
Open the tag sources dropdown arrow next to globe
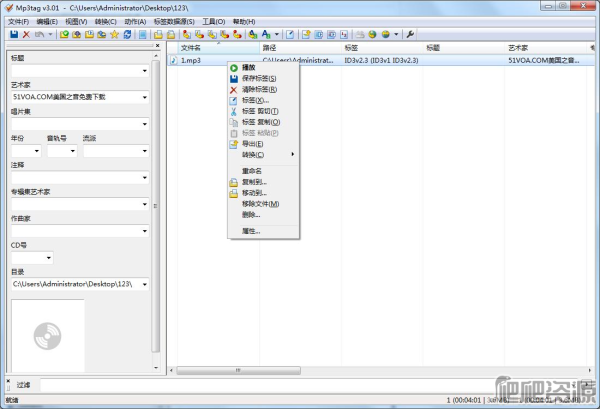coord(396,34)
